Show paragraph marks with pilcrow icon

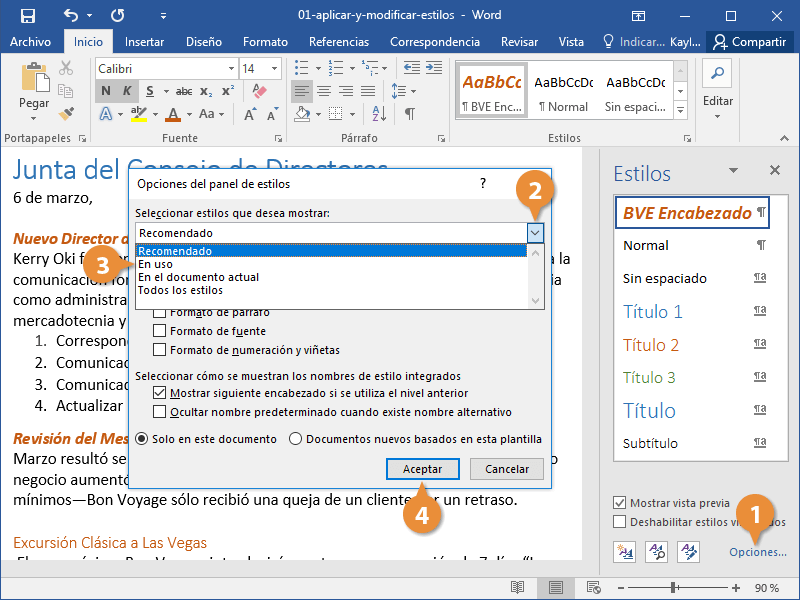(410, 114)
